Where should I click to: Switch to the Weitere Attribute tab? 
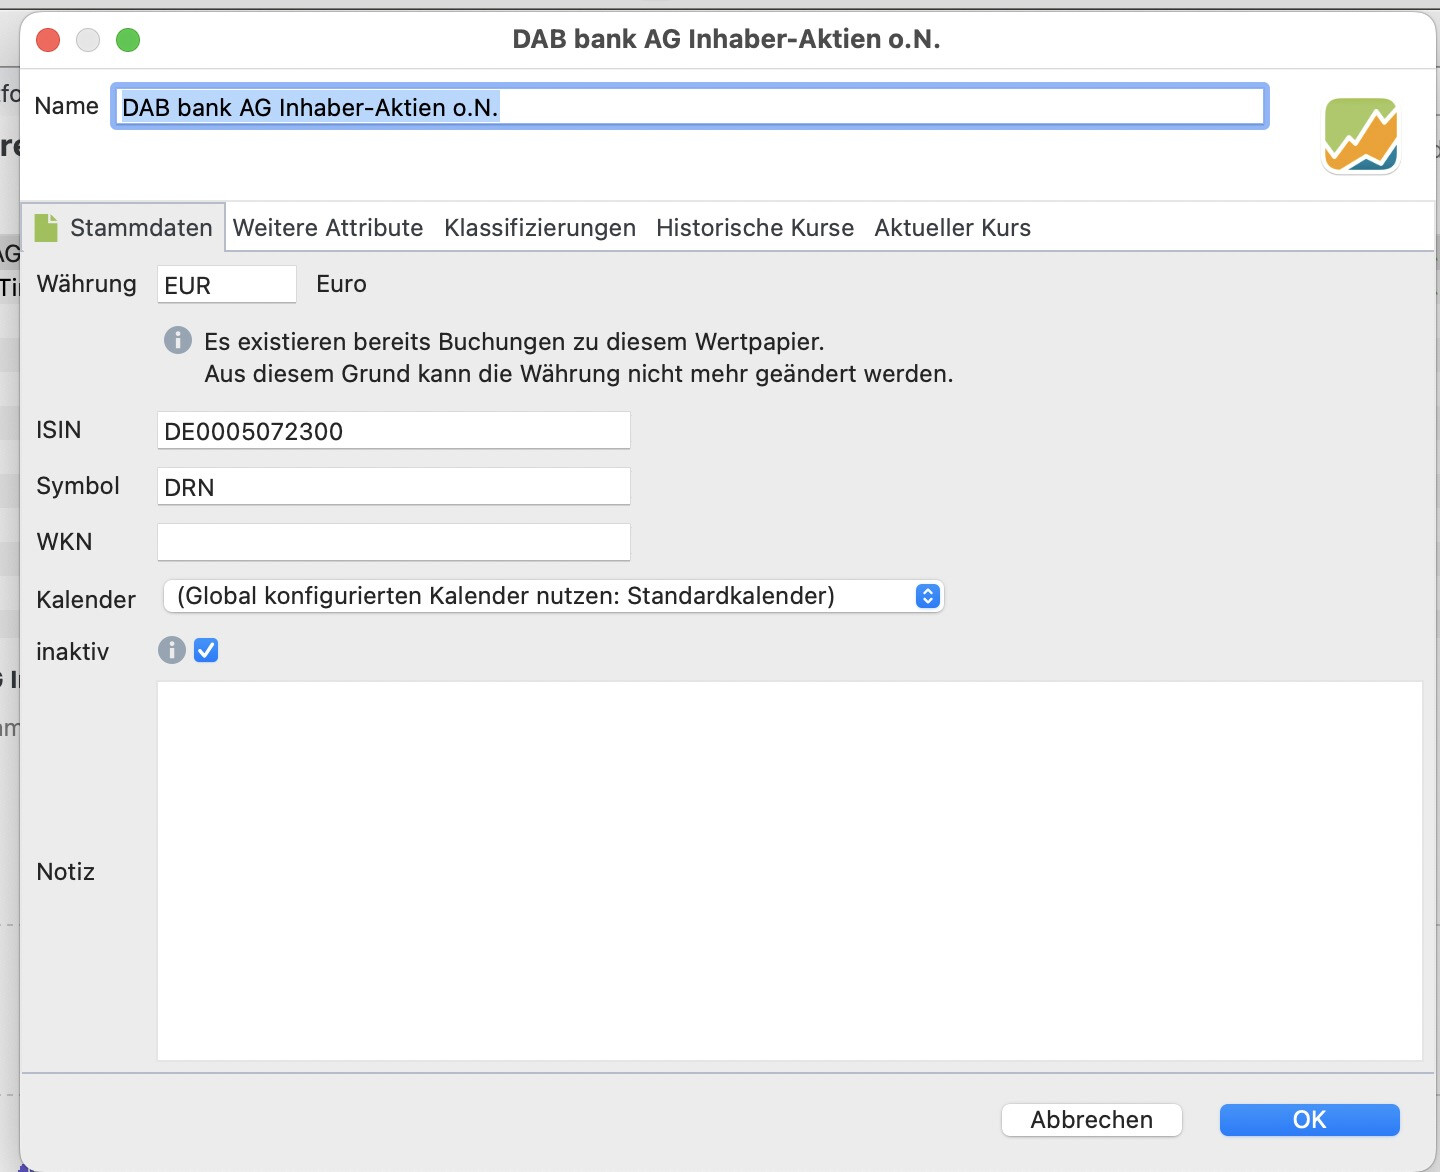(328, 228)
